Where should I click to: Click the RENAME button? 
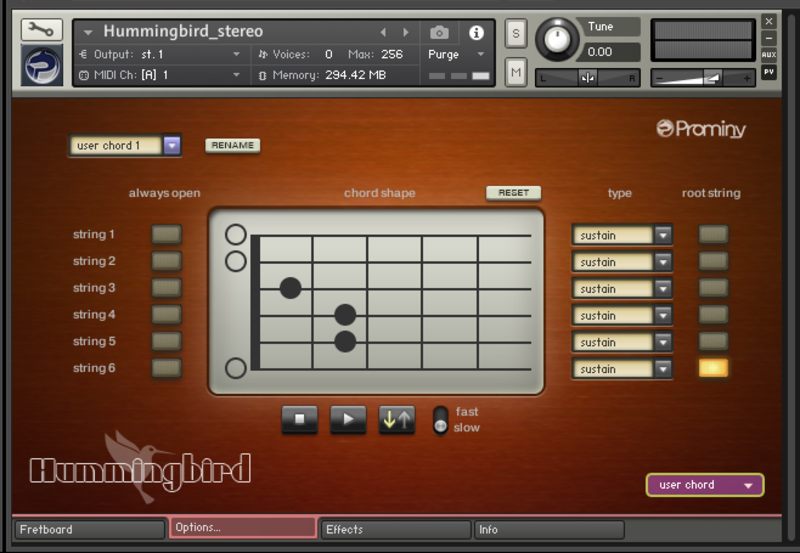tap(233, 145)
